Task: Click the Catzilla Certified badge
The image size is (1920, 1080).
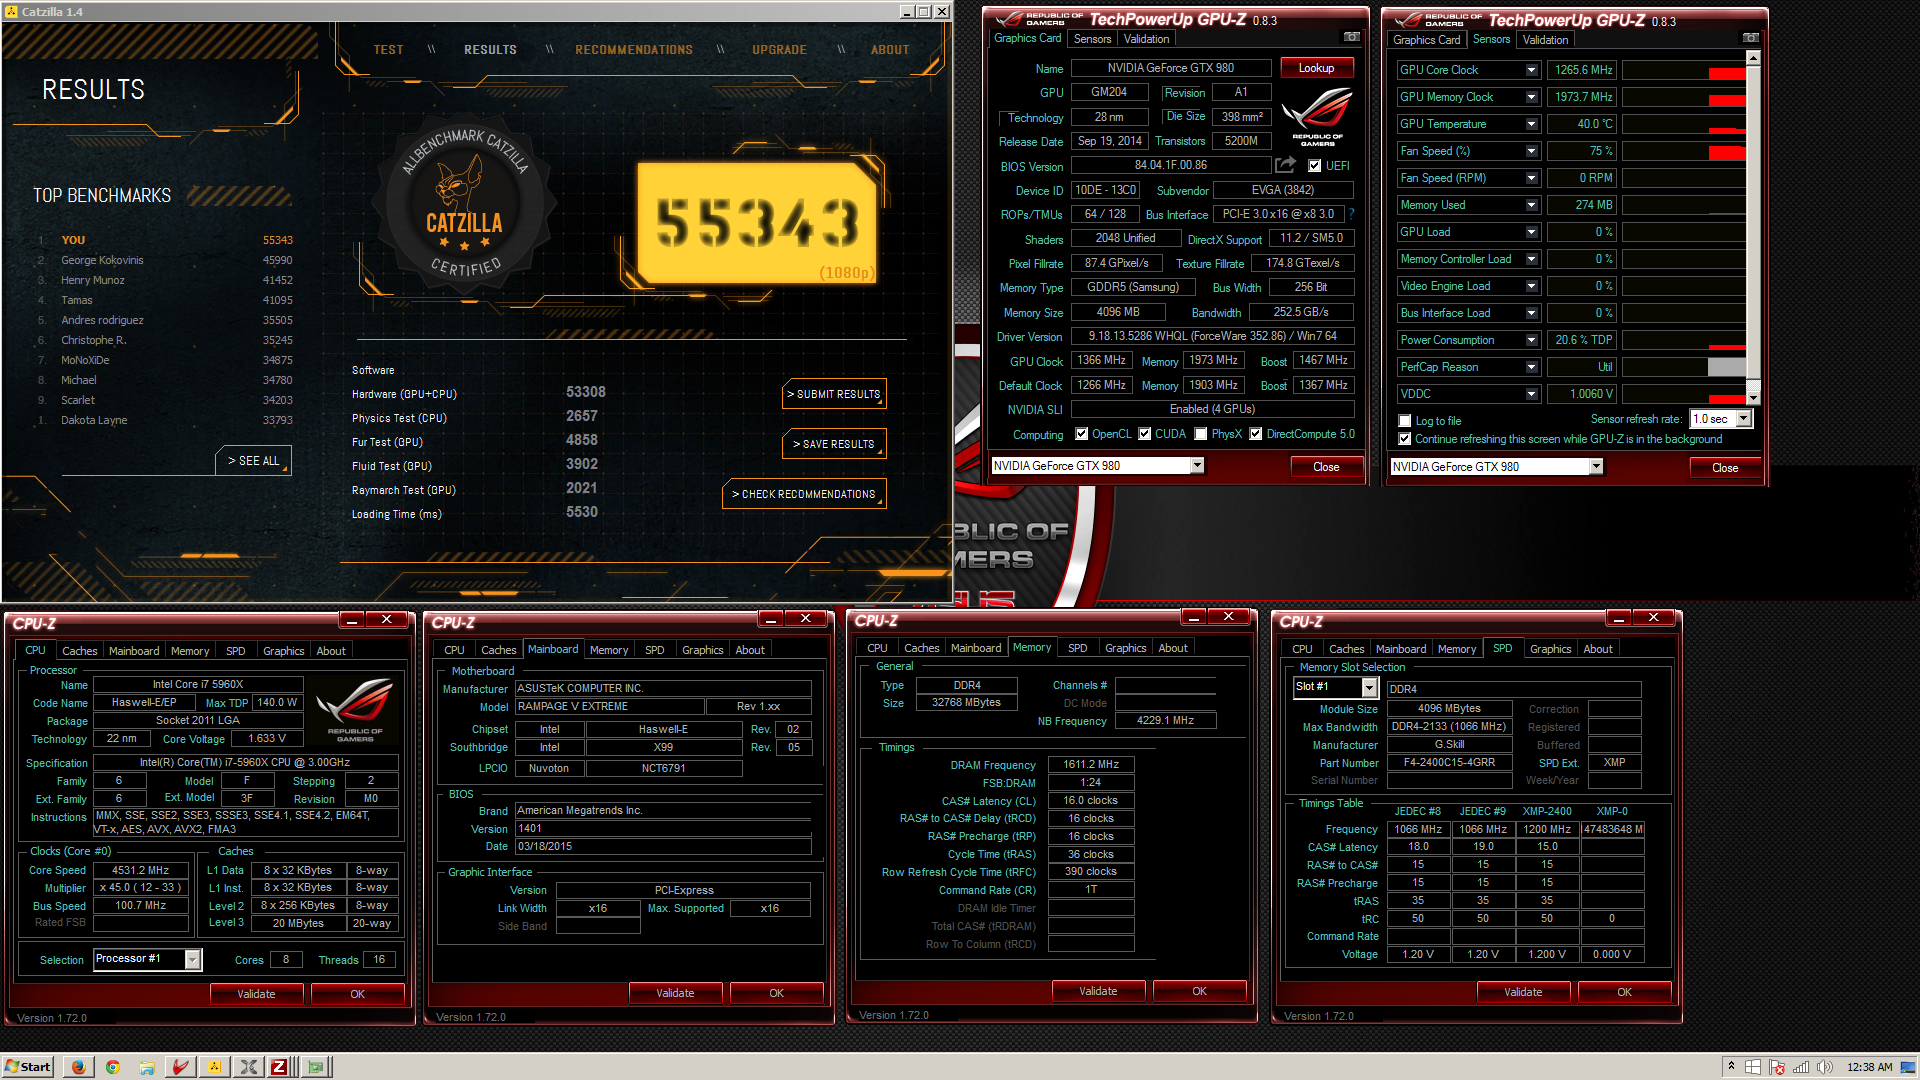Action: (465, 204)
